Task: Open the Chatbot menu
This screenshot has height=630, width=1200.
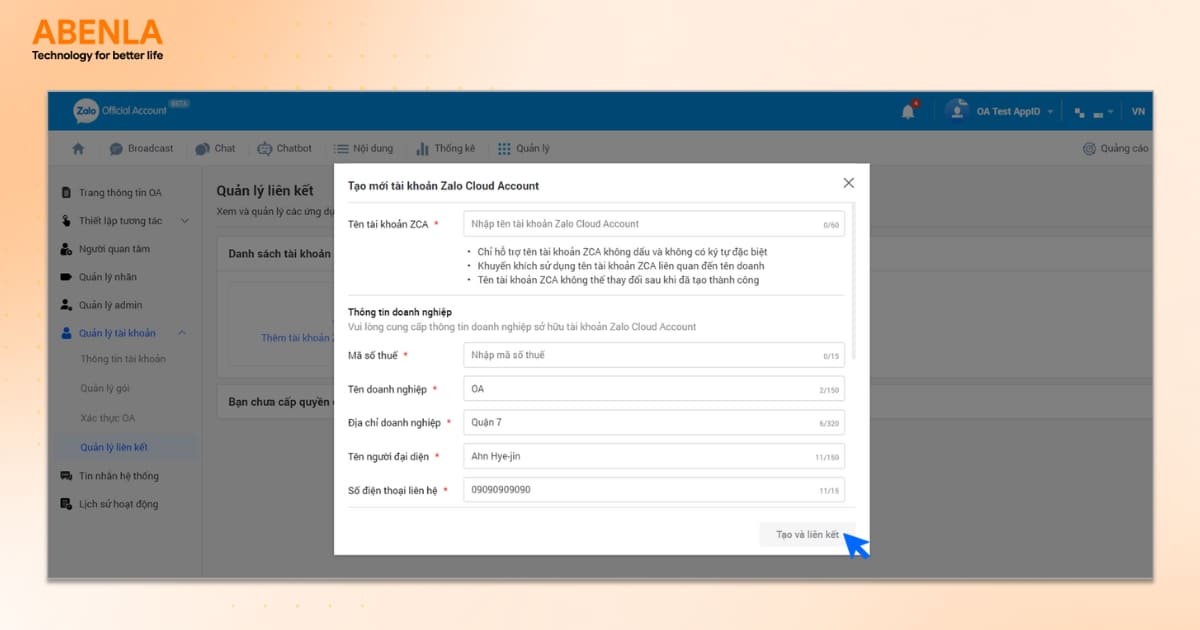Action: (285, 148)
